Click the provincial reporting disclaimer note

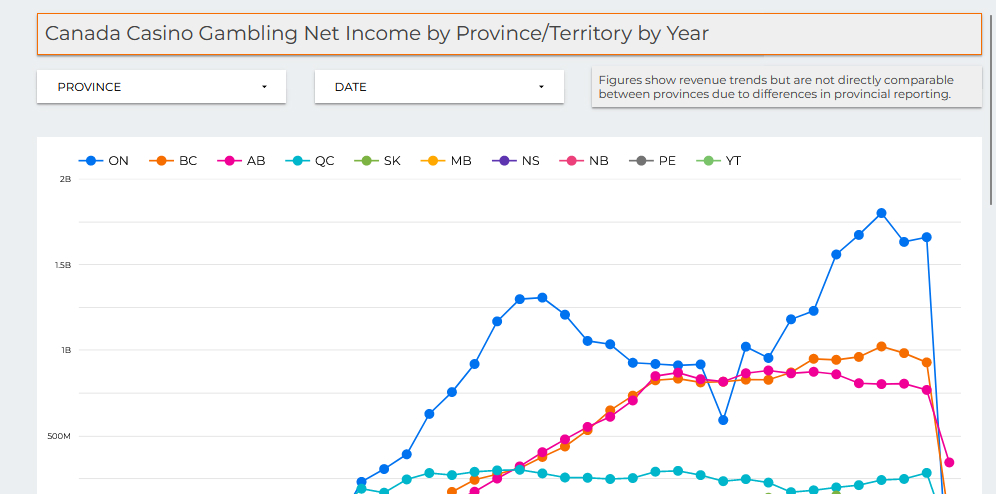point(786,88)
